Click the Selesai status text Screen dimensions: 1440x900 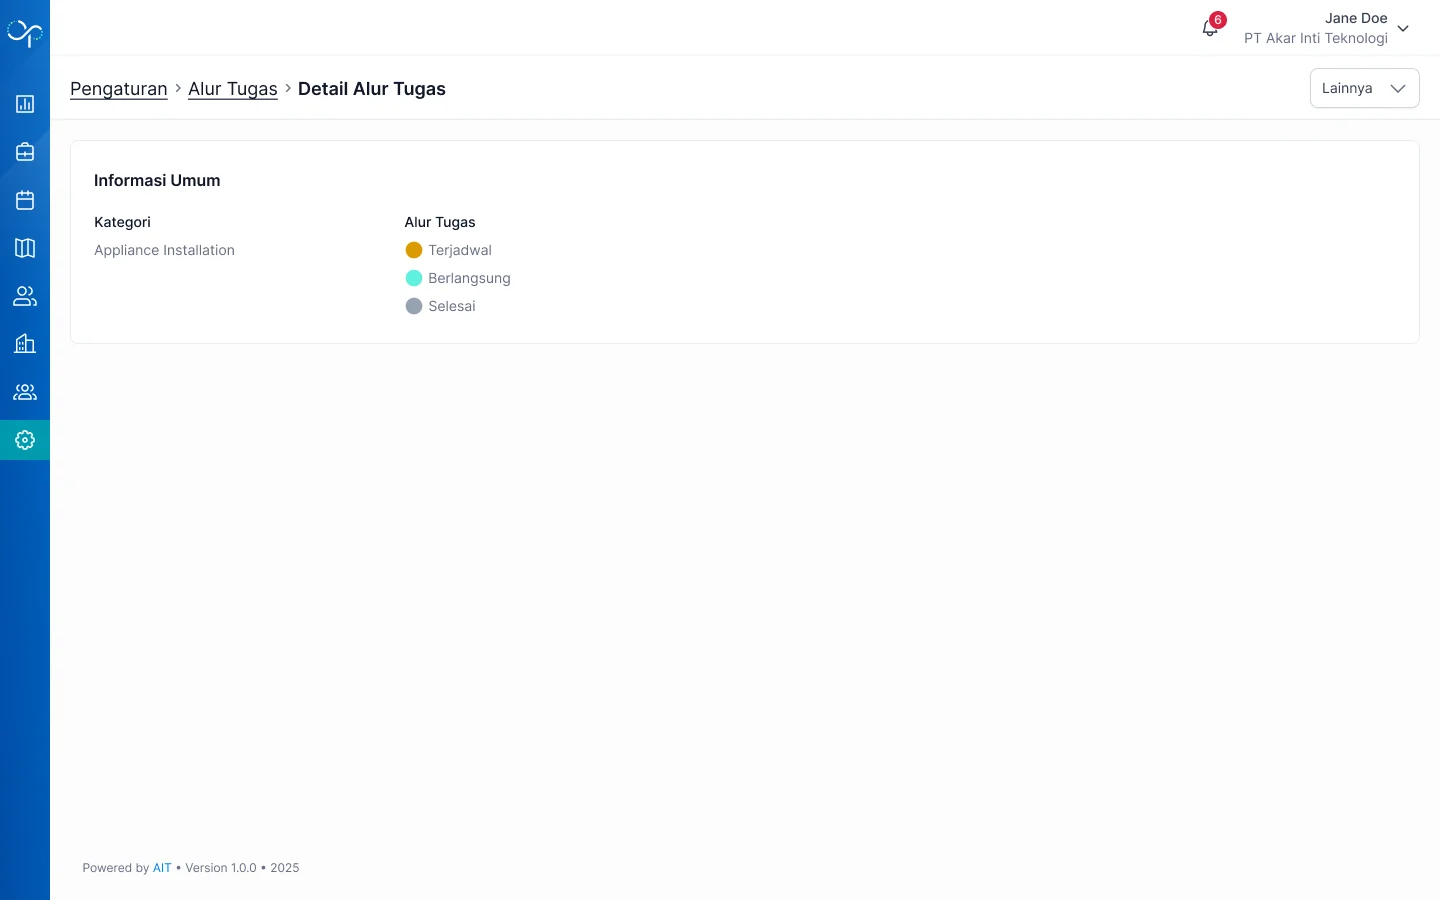(x=452, y=306)
